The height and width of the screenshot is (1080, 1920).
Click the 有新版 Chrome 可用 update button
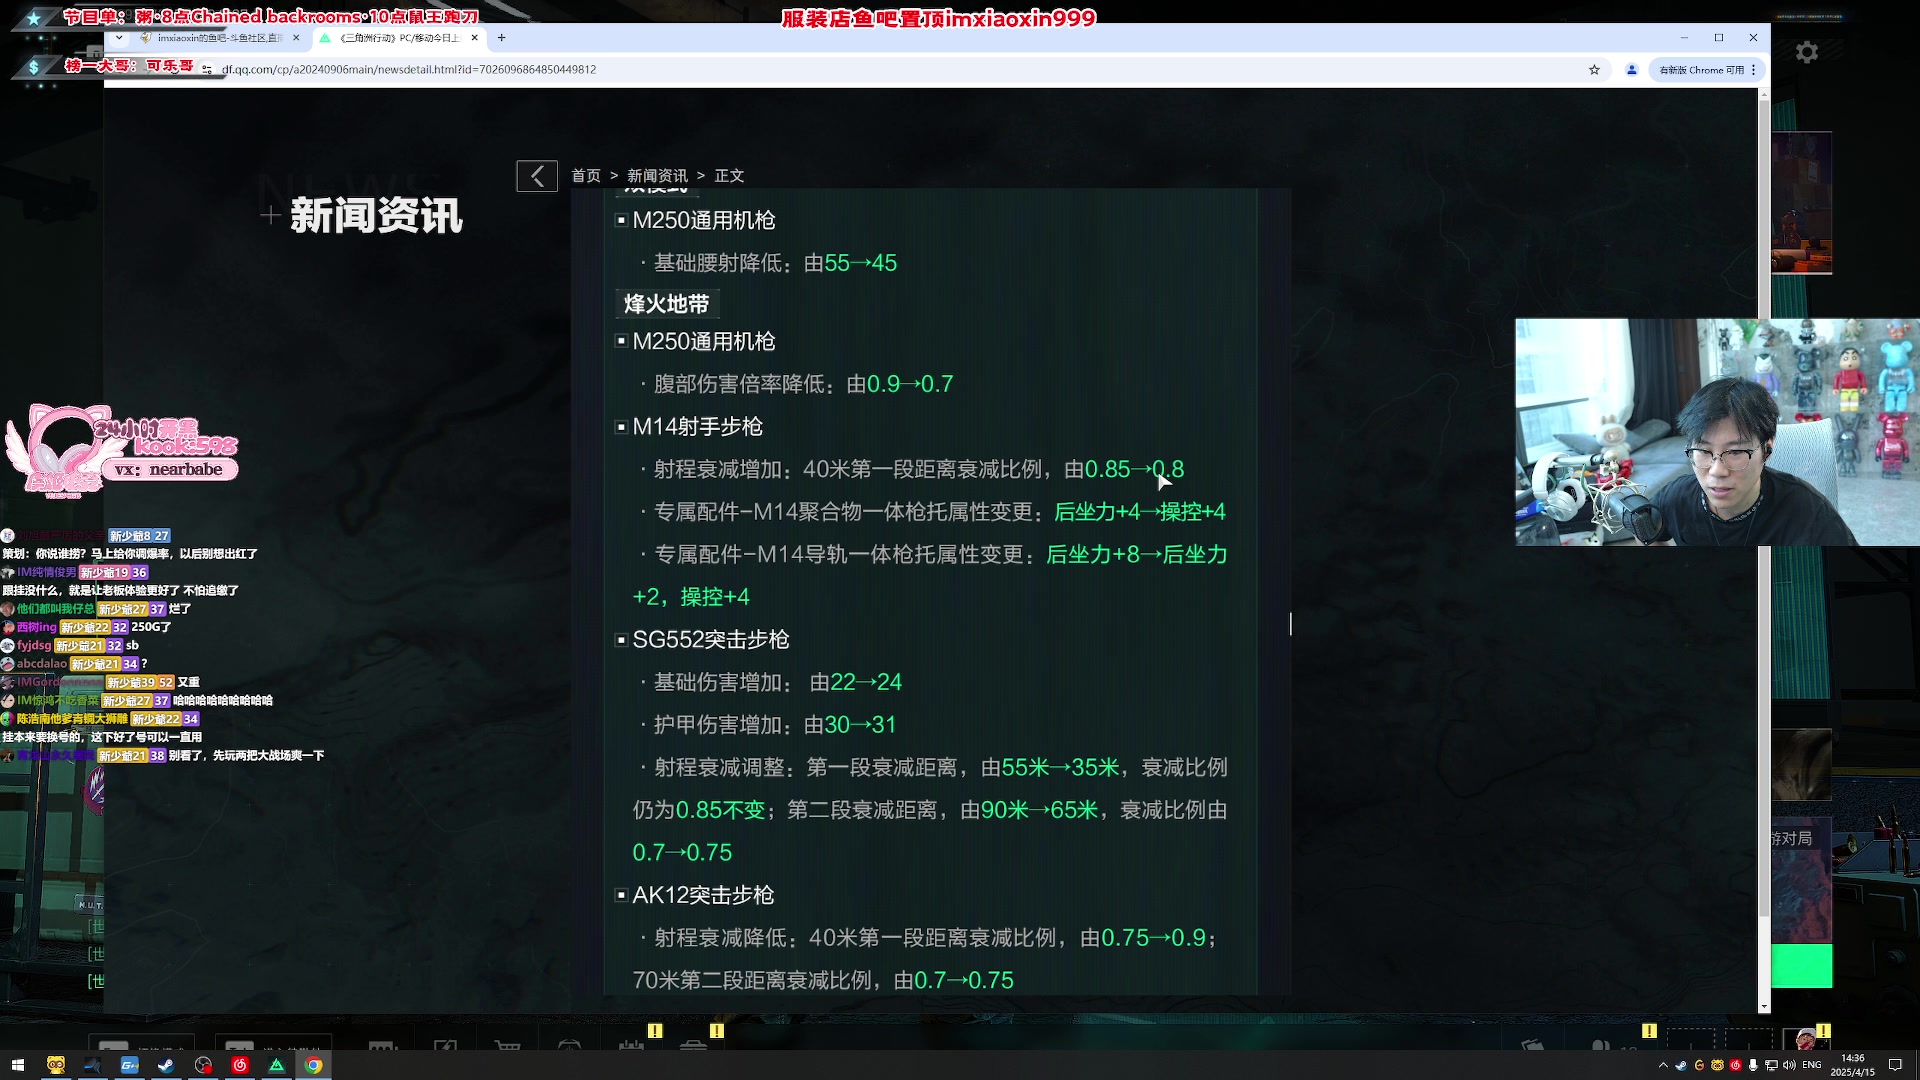point(1701,70)
